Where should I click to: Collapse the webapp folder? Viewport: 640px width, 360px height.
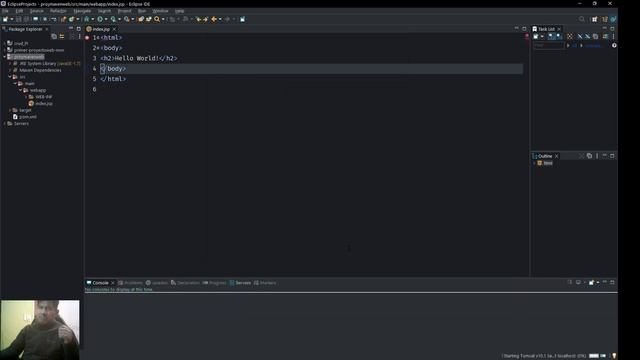pyautogui.click(x=20, y=90)
